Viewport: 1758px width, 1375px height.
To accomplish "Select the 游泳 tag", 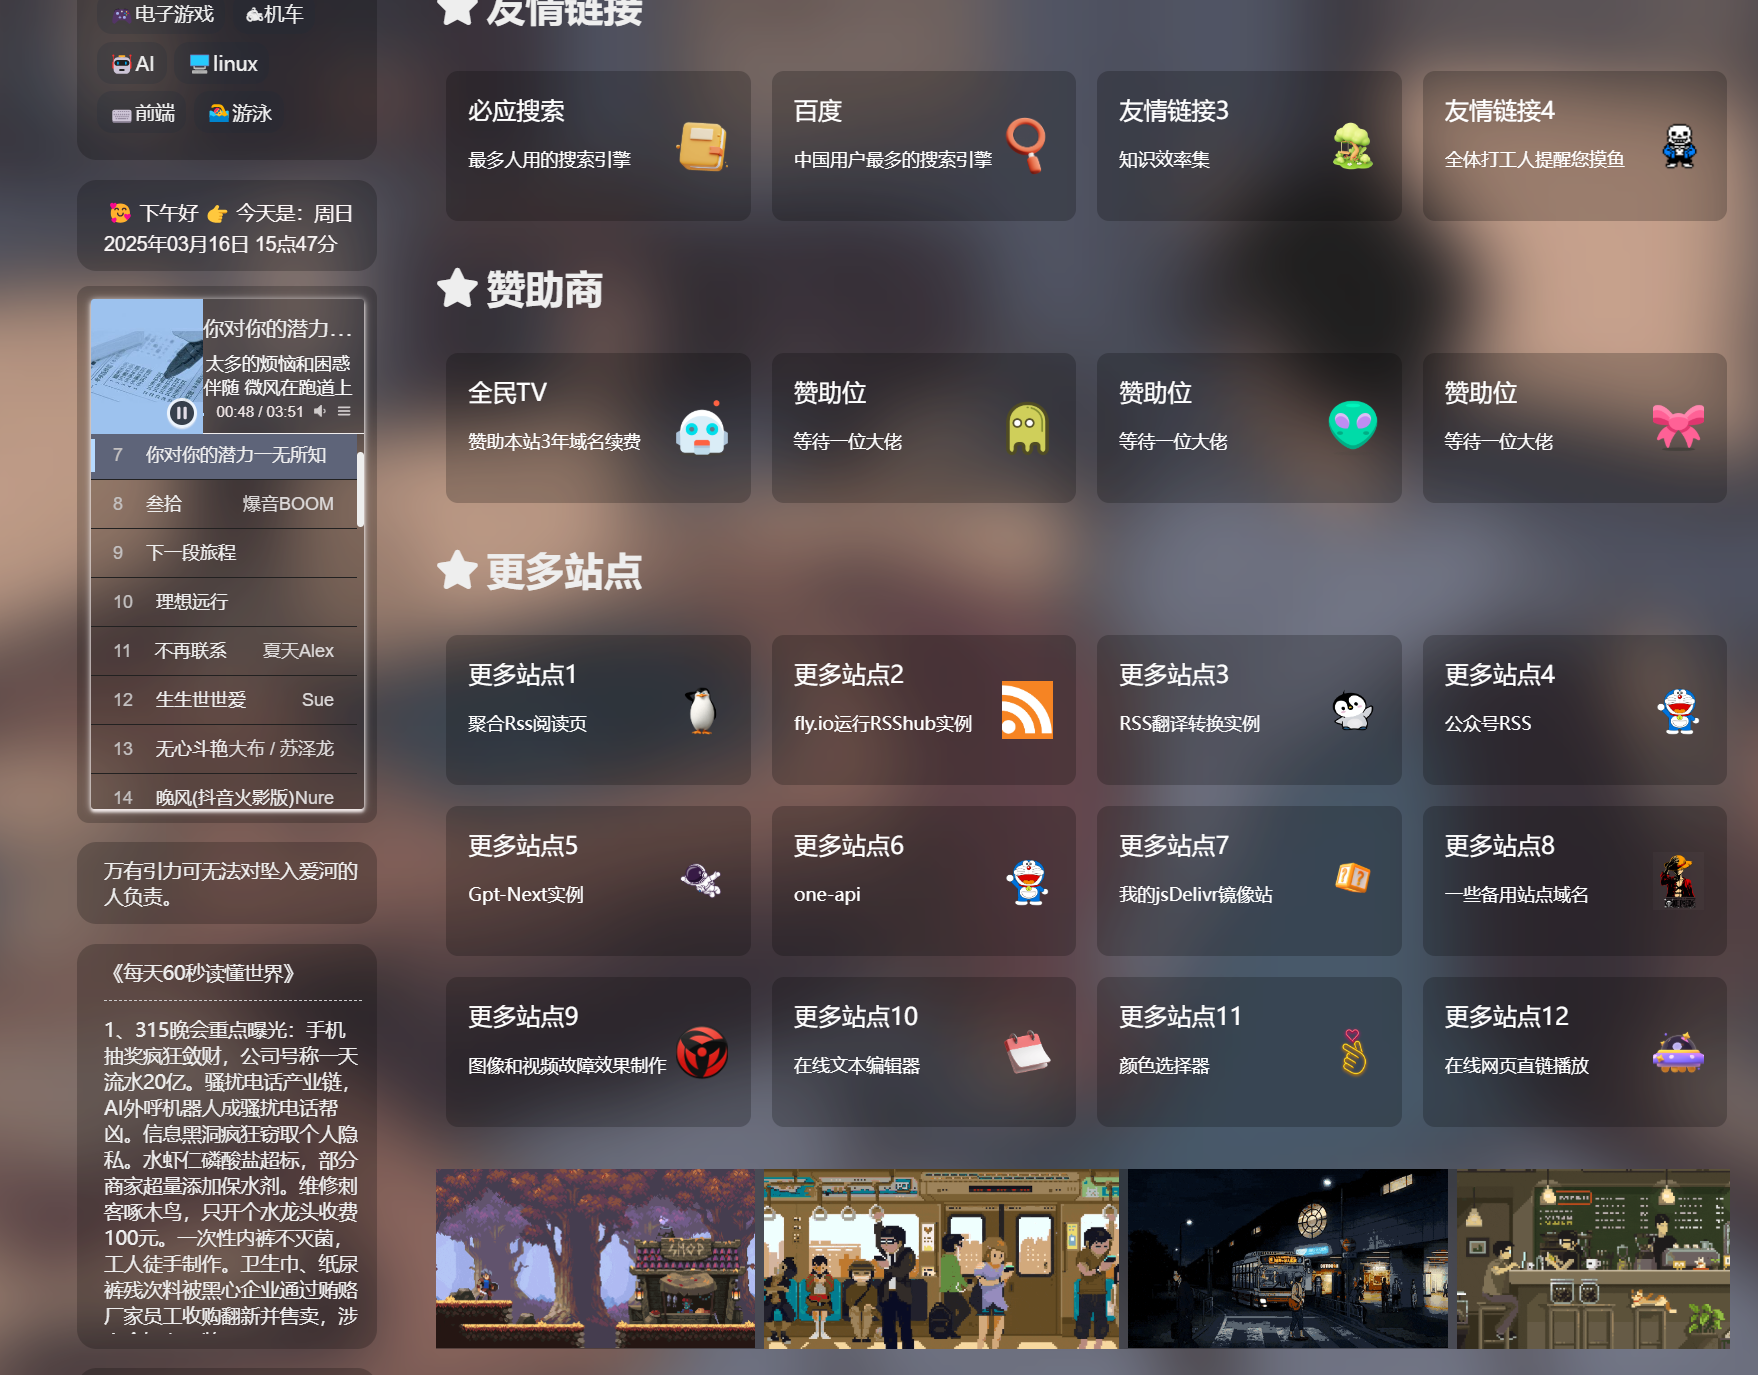I will pyautogui.click(x=240, y=113).
